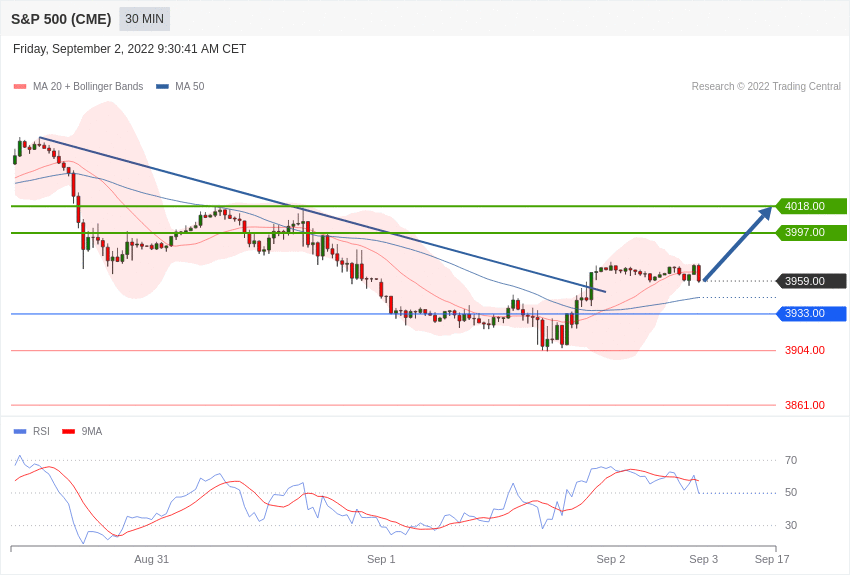Click the 3904.00 red support label
This screenshot has height=576, width=850.
click(805, 351)
